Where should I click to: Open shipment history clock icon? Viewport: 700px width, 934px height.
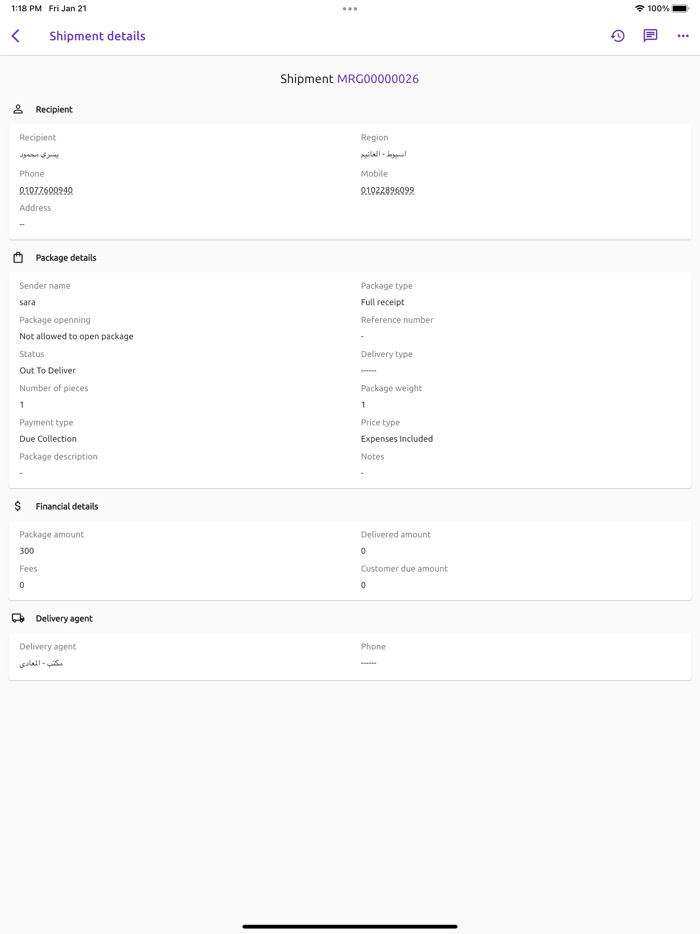point(618,36)
